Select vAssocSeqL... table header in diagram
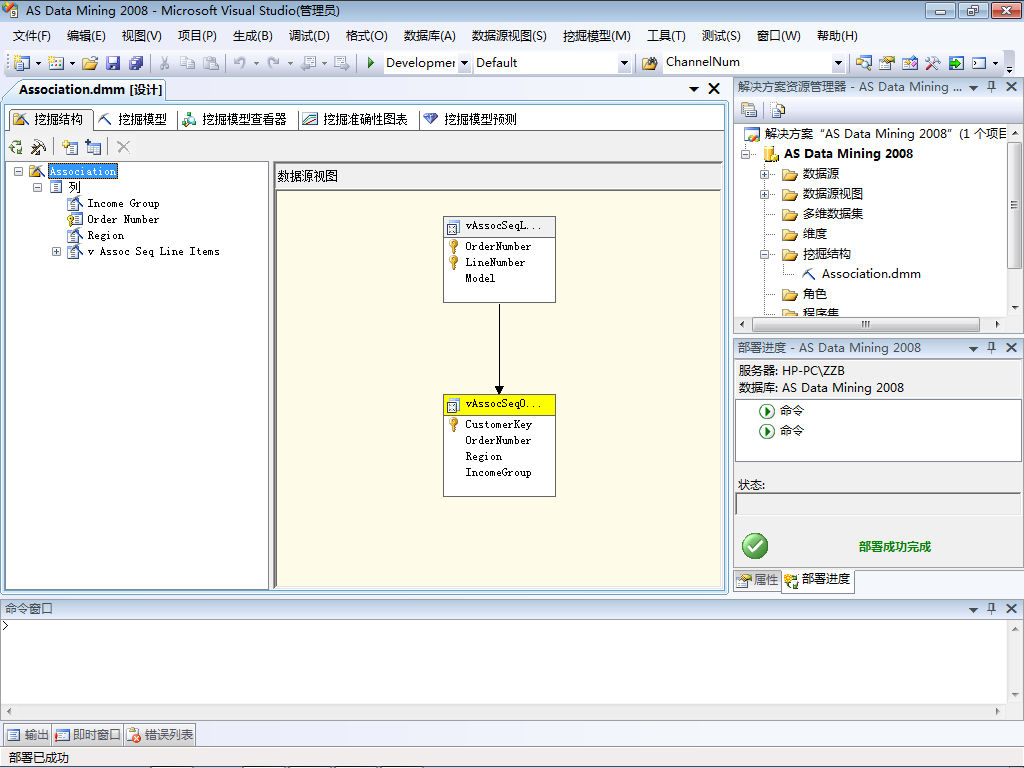The height and width of the screenshot is (768, 1024). (500, 227)
